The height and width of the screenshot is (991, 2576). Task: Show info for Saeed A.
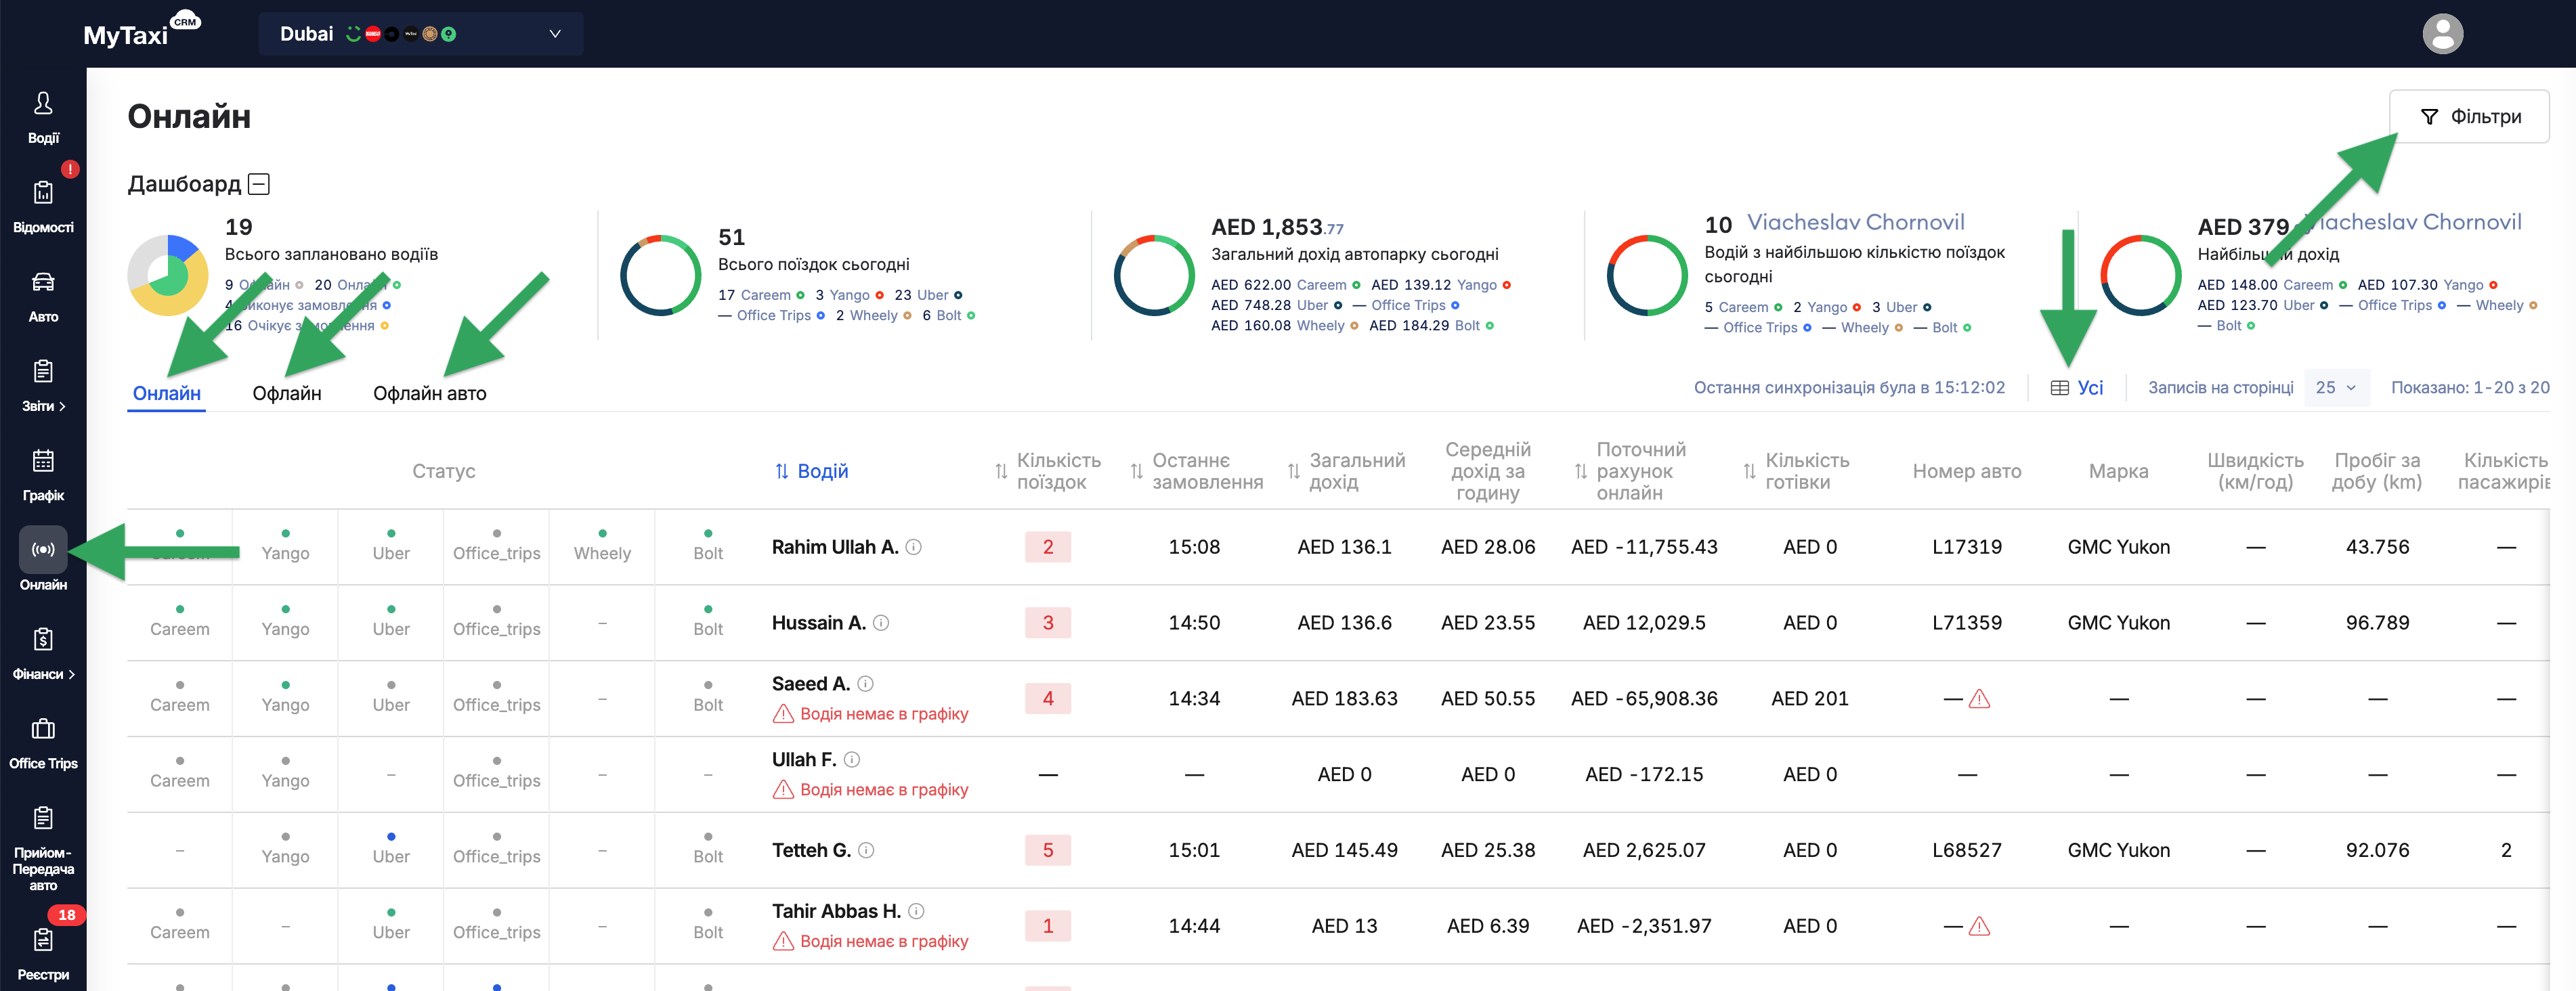click(866, 684)
